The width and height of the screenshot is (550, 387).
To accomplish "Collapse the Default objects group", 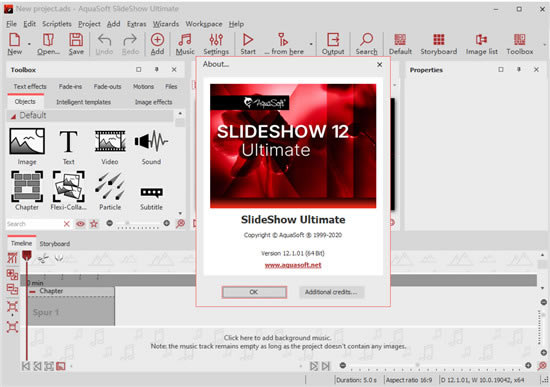I will (13, 116).
